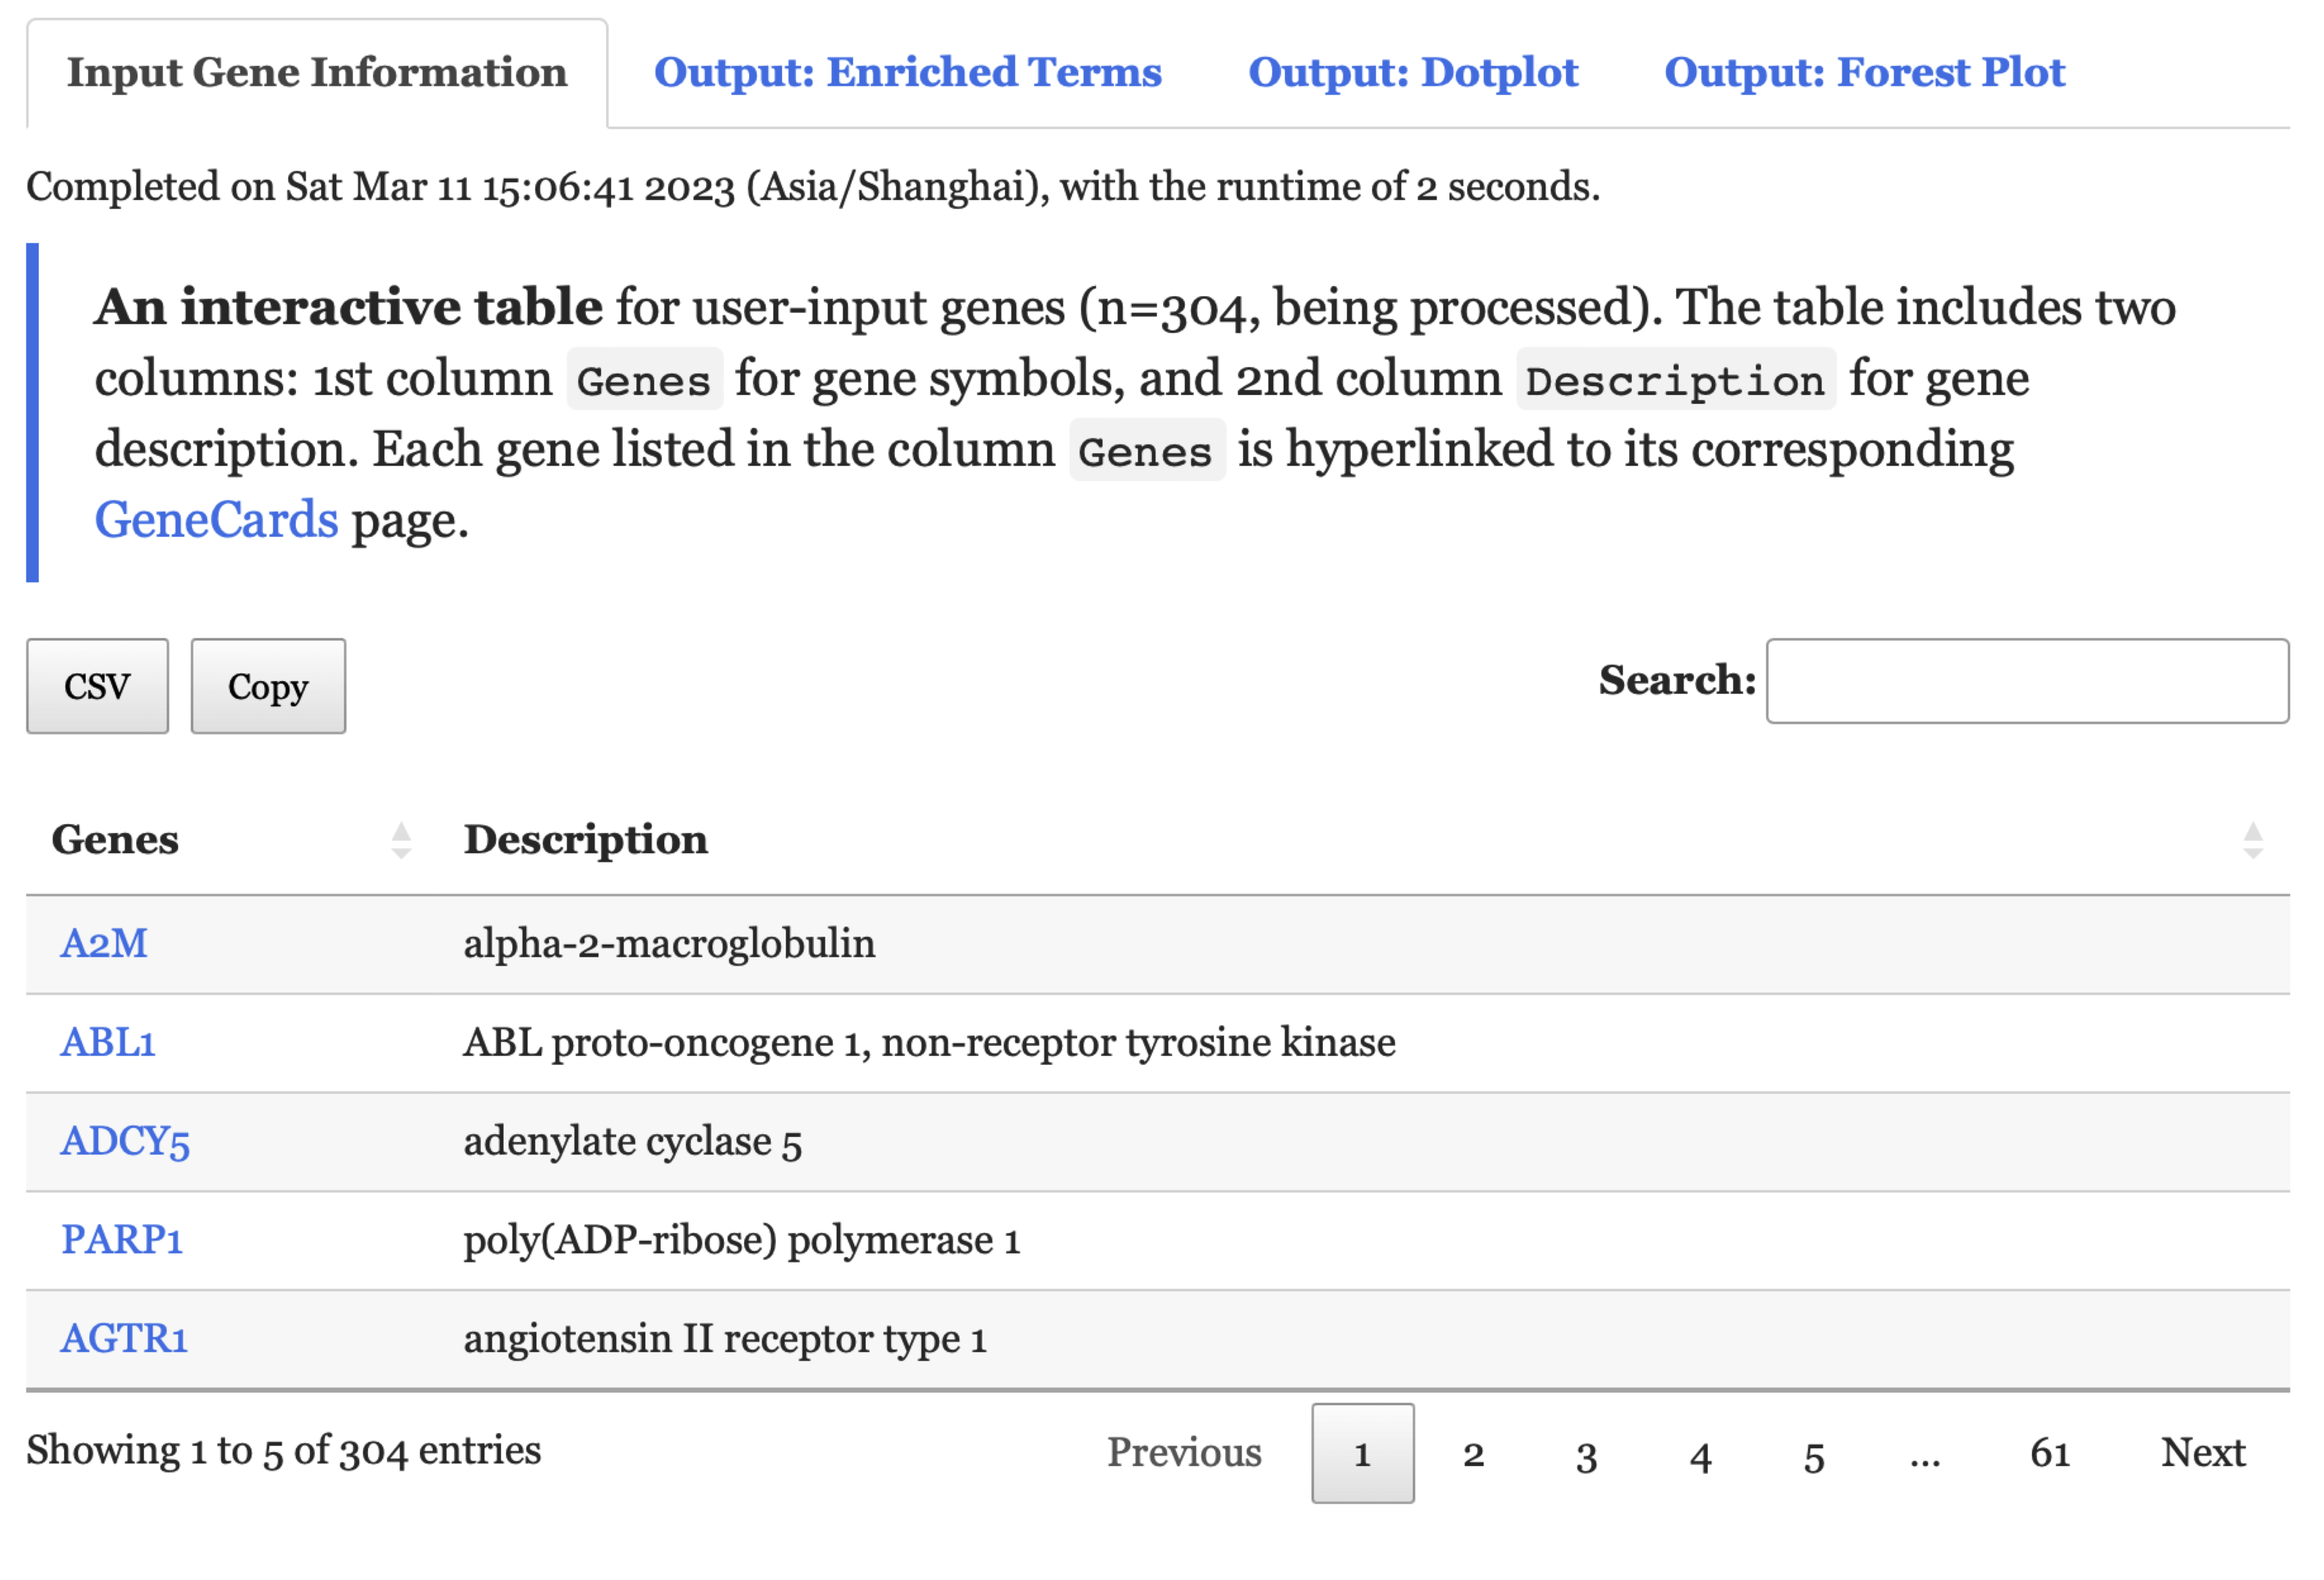The width and height of the screenshot is (2324, 1580).
Task: Go to page 2 of table
Action: pos(1473,1453)
